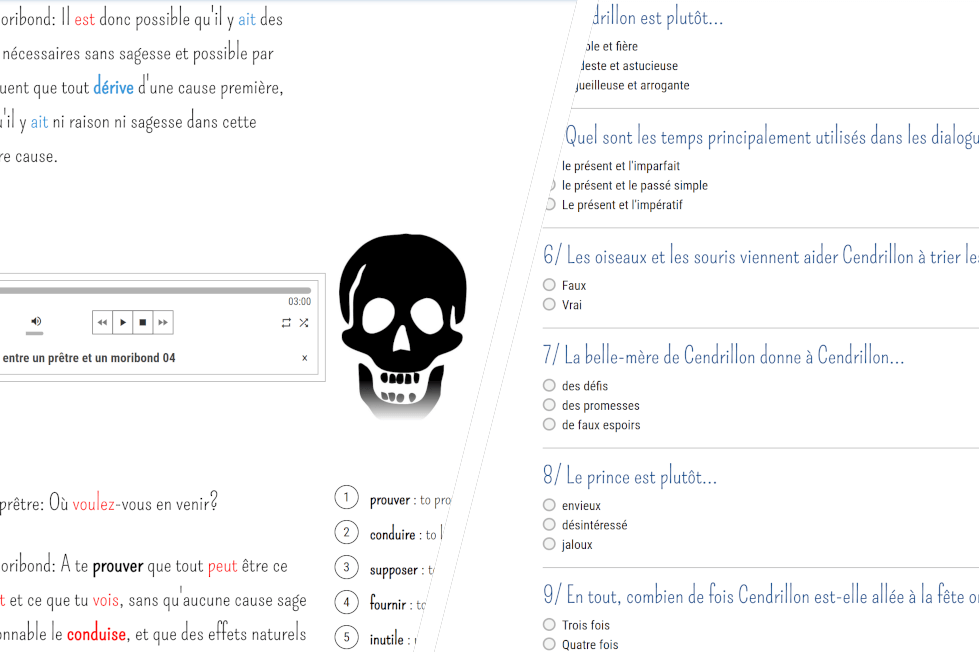Play the audio track

point(123,322)
